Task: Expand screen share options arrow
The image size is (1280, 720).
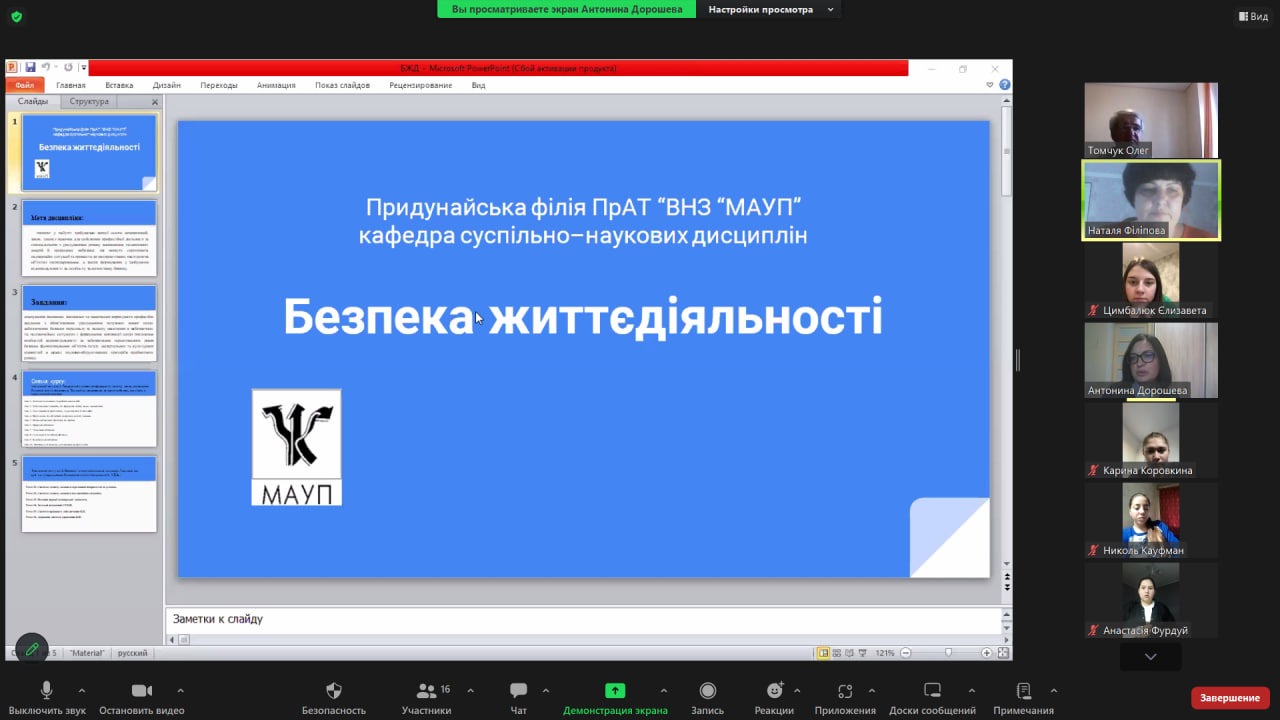Action: (663, 690)
